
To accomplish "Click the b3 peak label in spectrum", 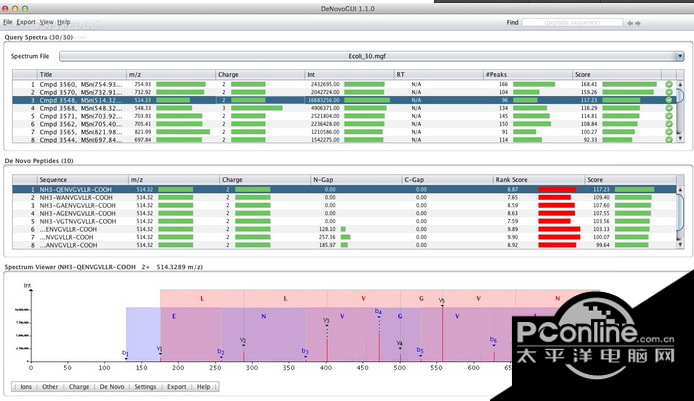I will click(x=305, y=351).
